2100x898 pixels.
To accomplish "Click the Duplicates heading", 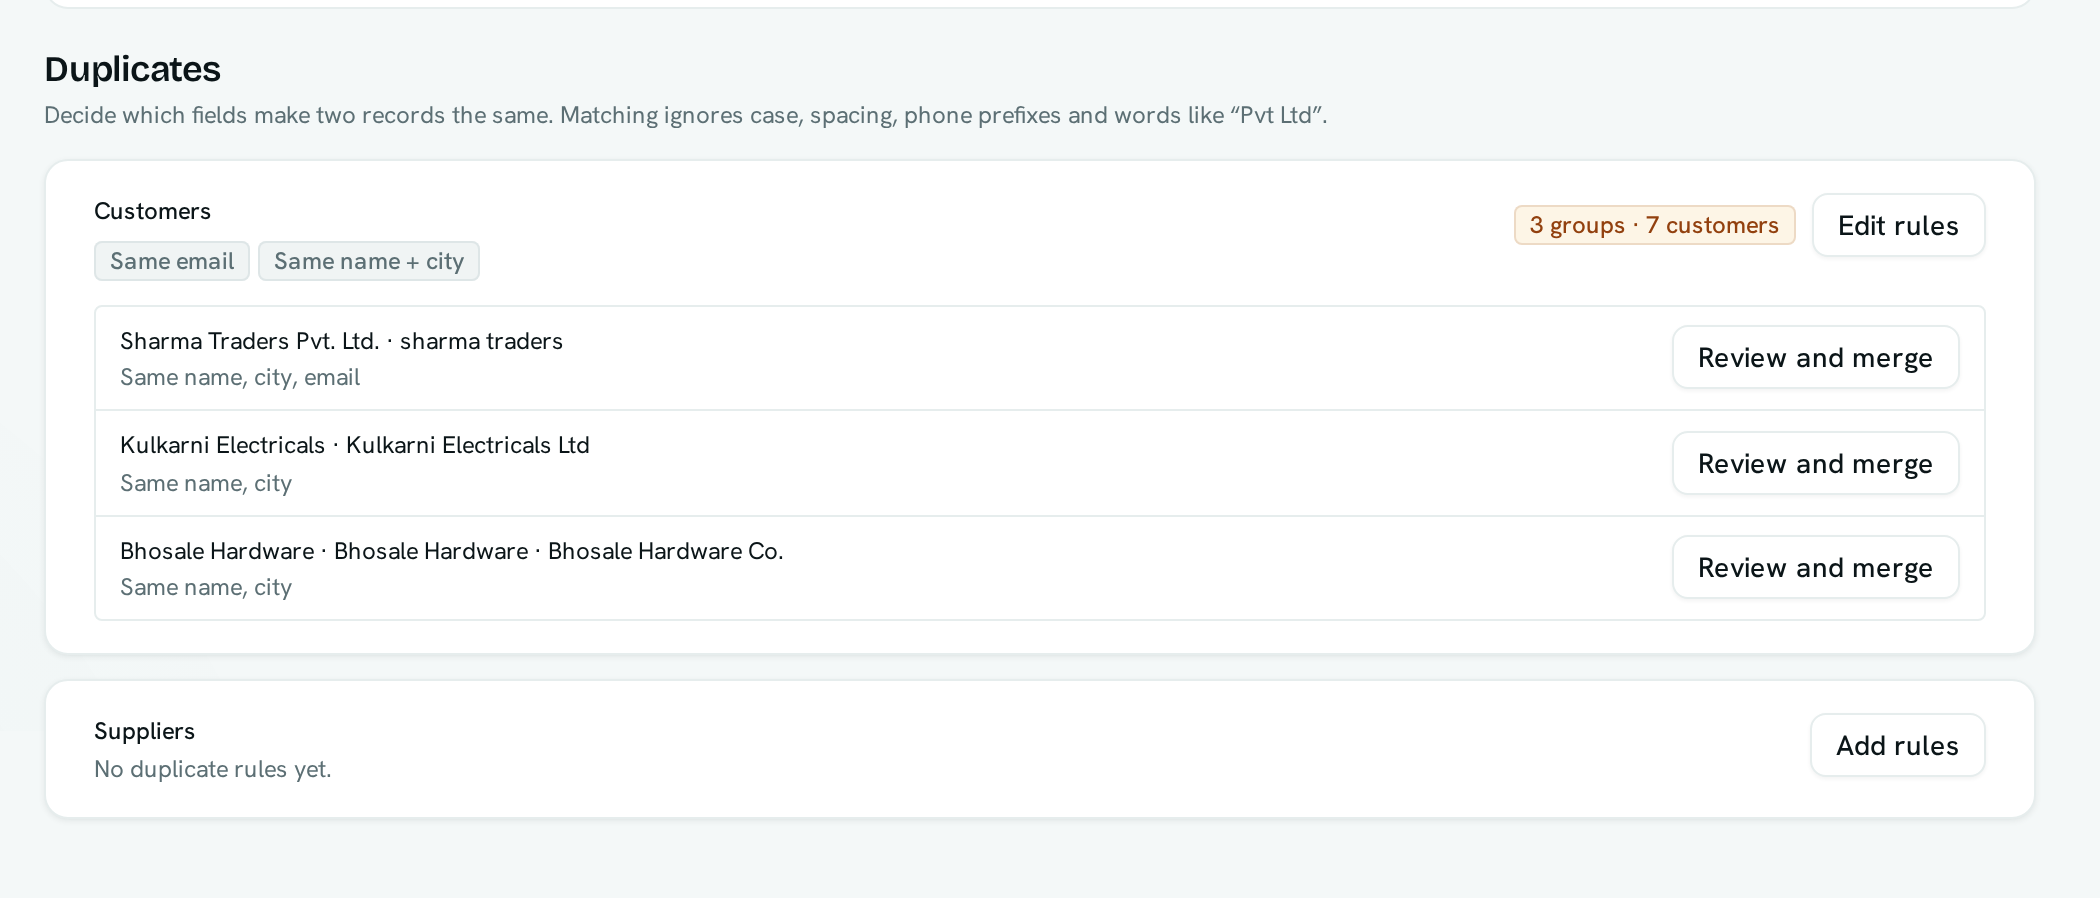I will 133,69.
